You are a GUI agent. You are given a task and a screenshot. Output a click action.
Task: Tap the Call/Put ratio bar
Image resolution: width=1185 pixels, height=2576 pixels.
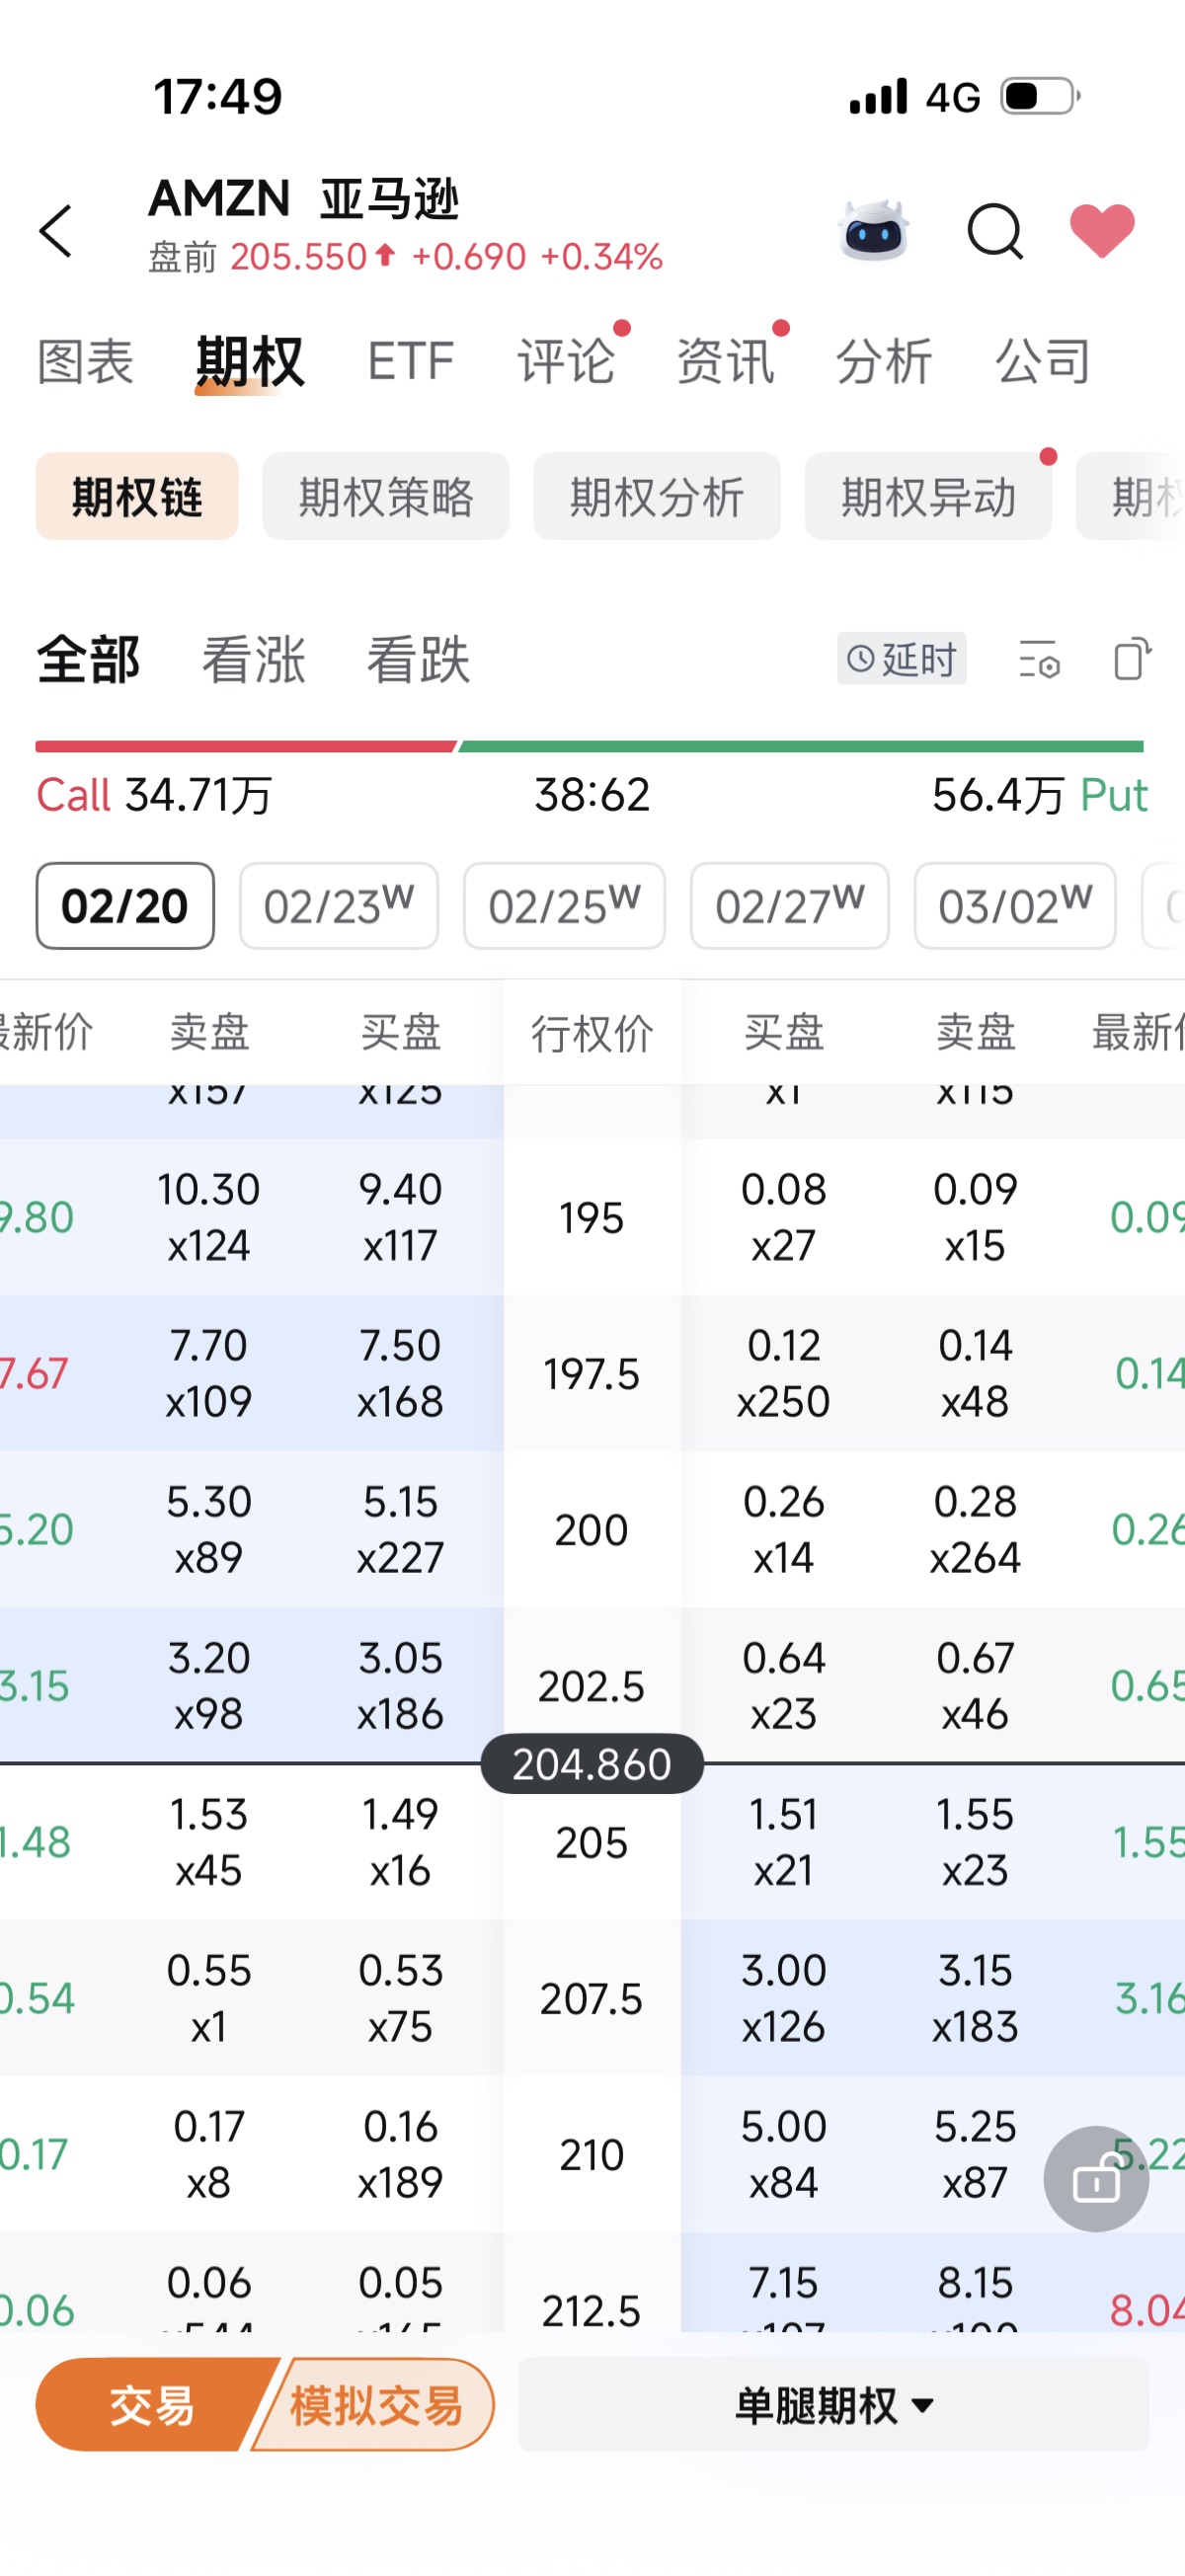coord(590,747)
